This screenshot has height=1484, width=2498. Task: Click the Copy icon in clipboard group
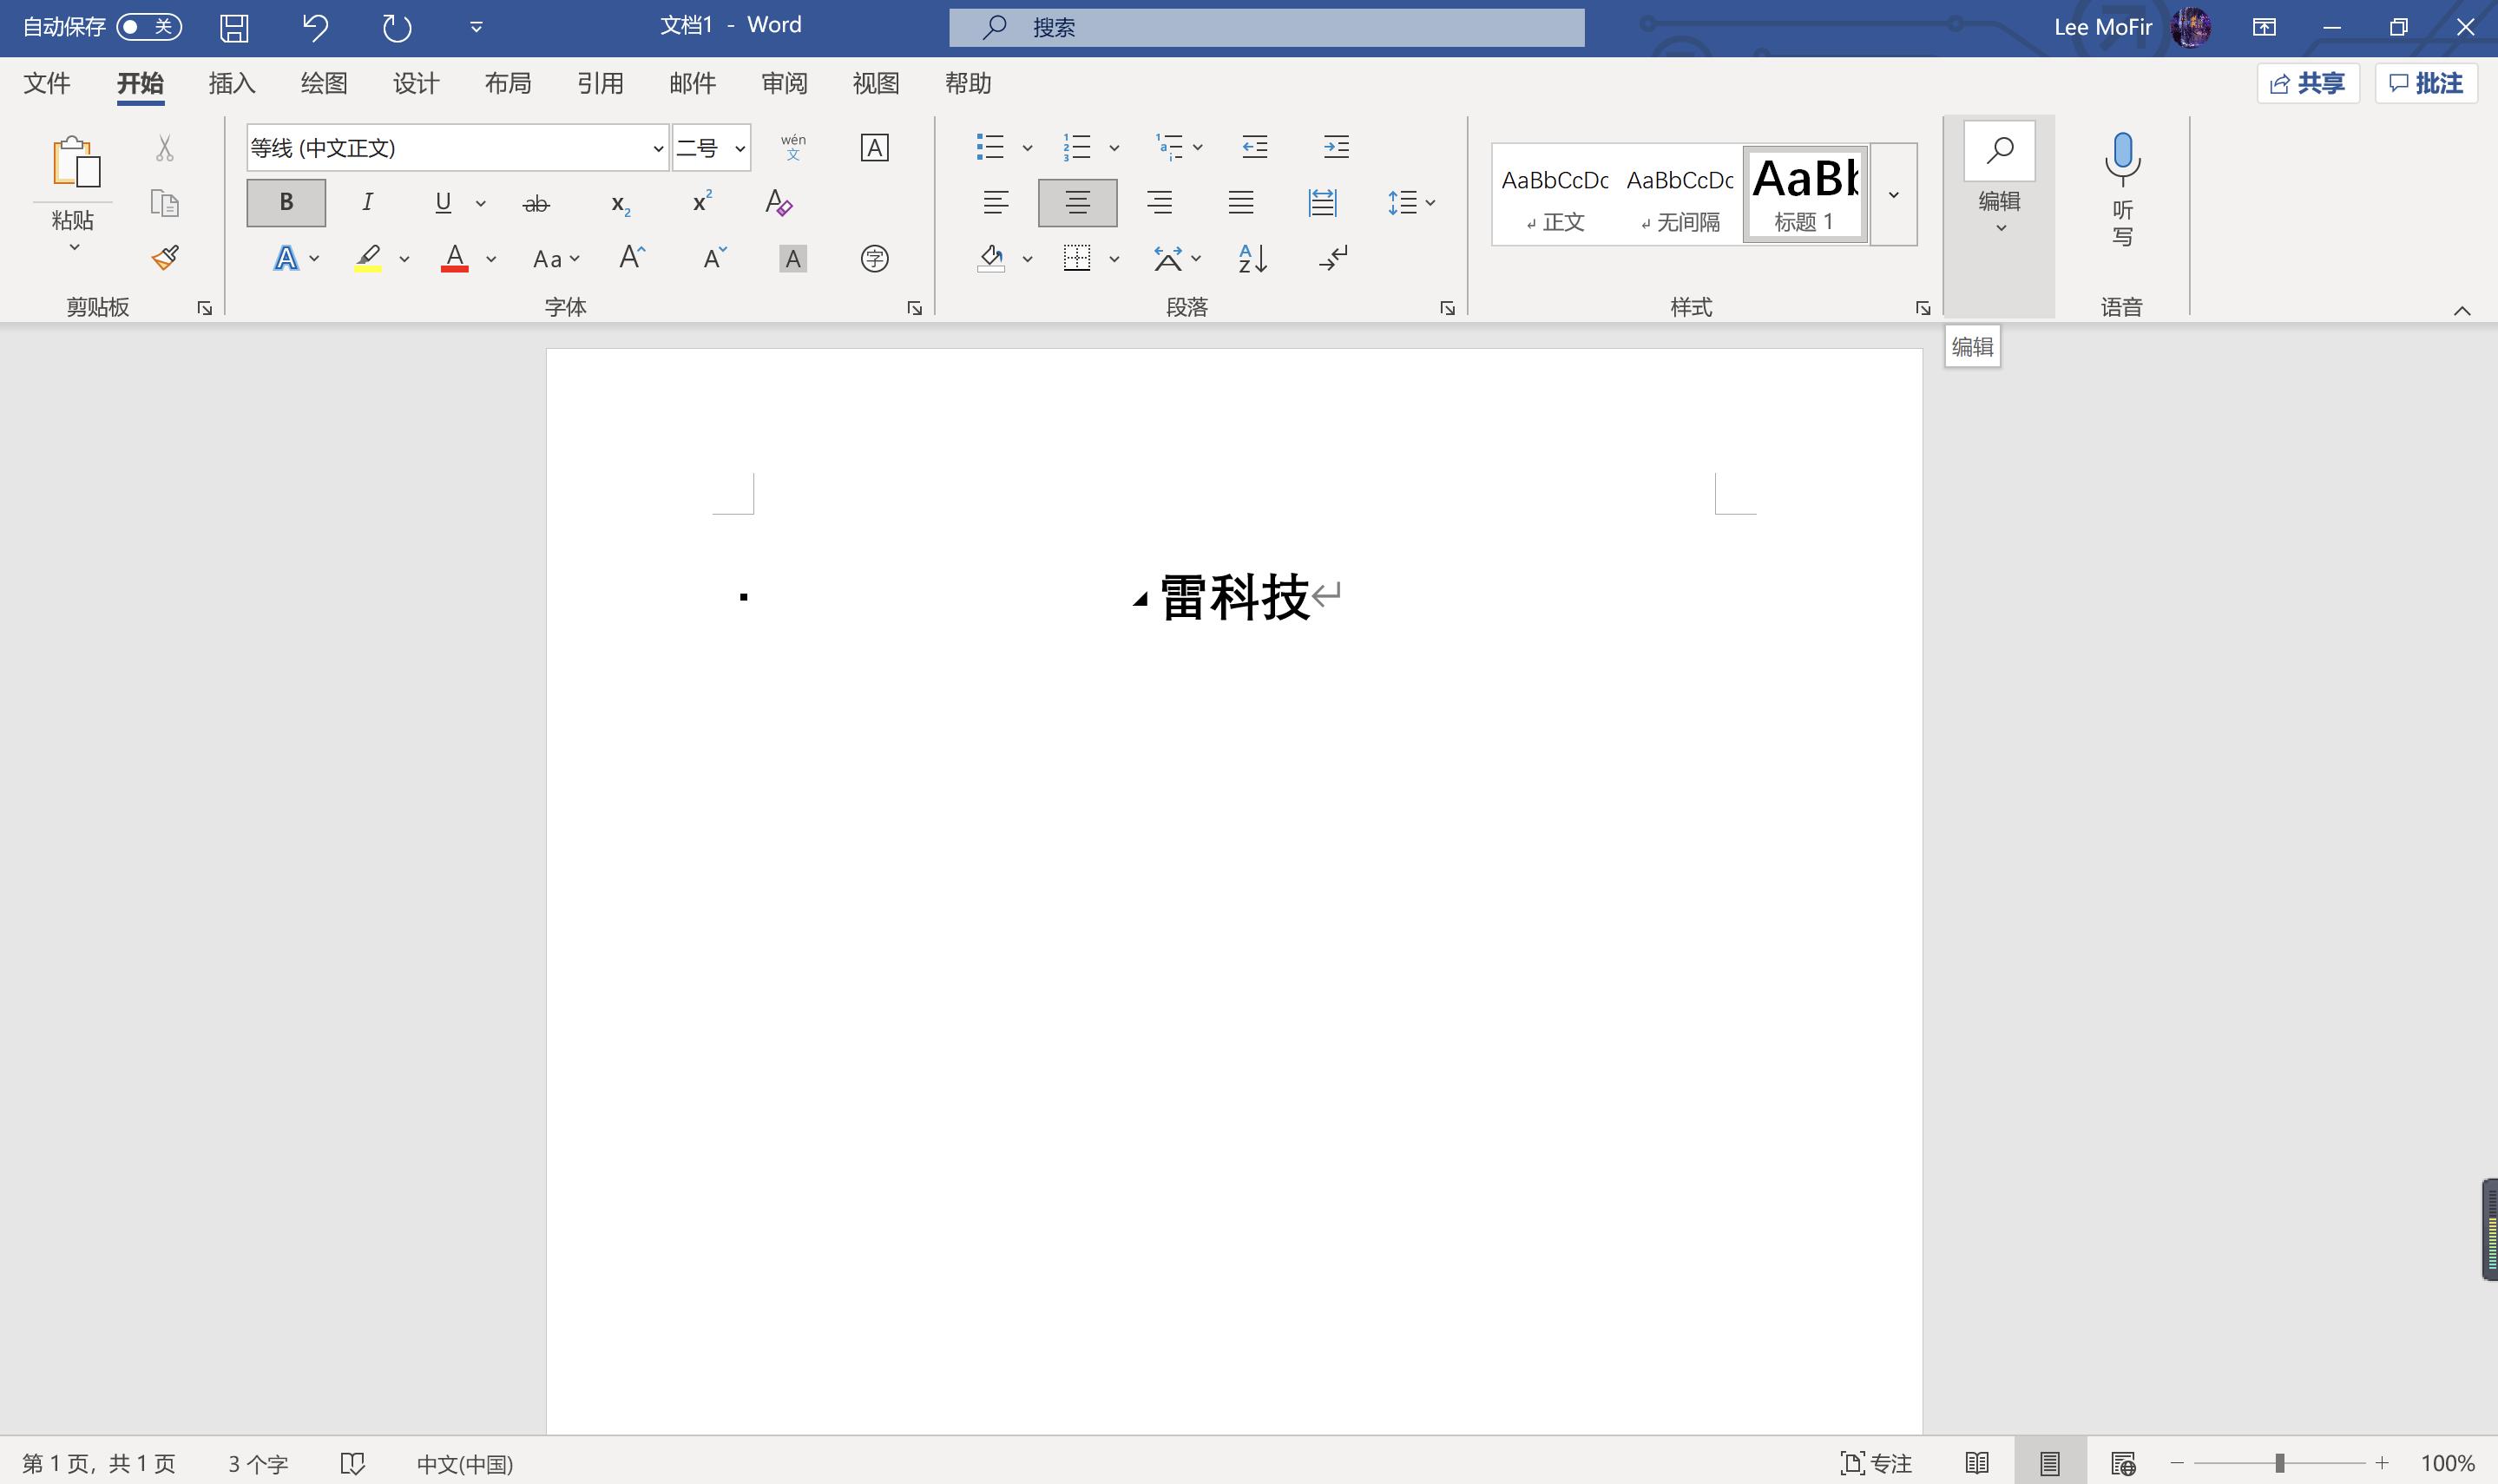click(165, 203)
